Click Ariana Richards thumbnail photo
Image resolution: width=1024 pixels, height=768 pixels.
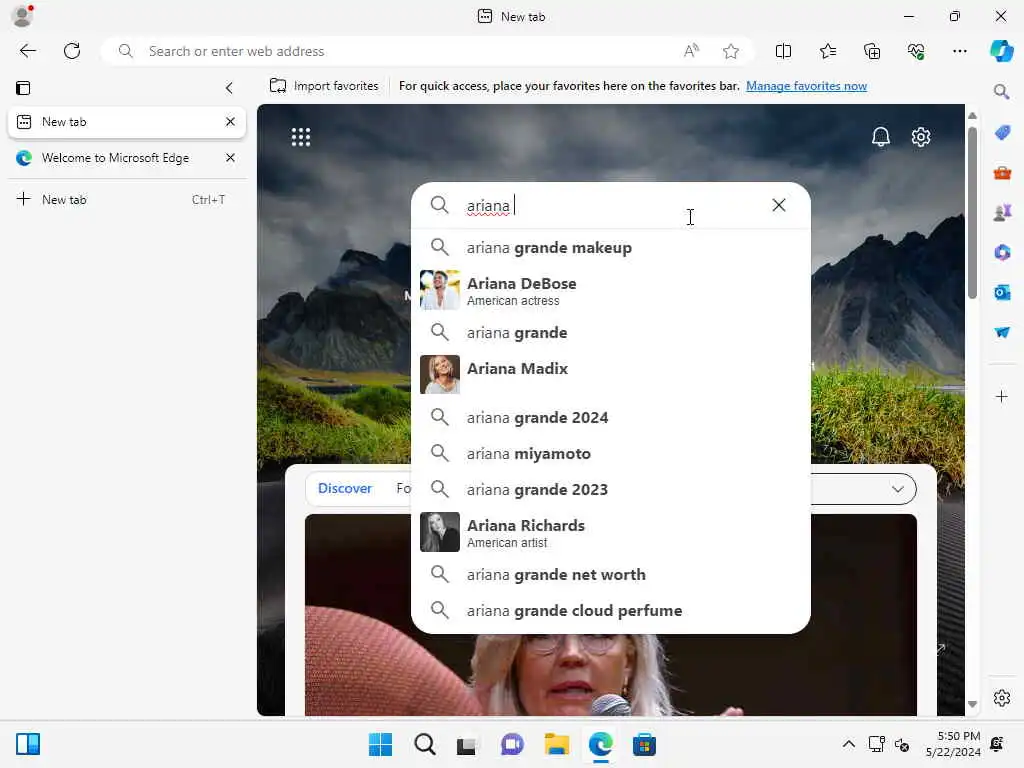tap(440, 532)
